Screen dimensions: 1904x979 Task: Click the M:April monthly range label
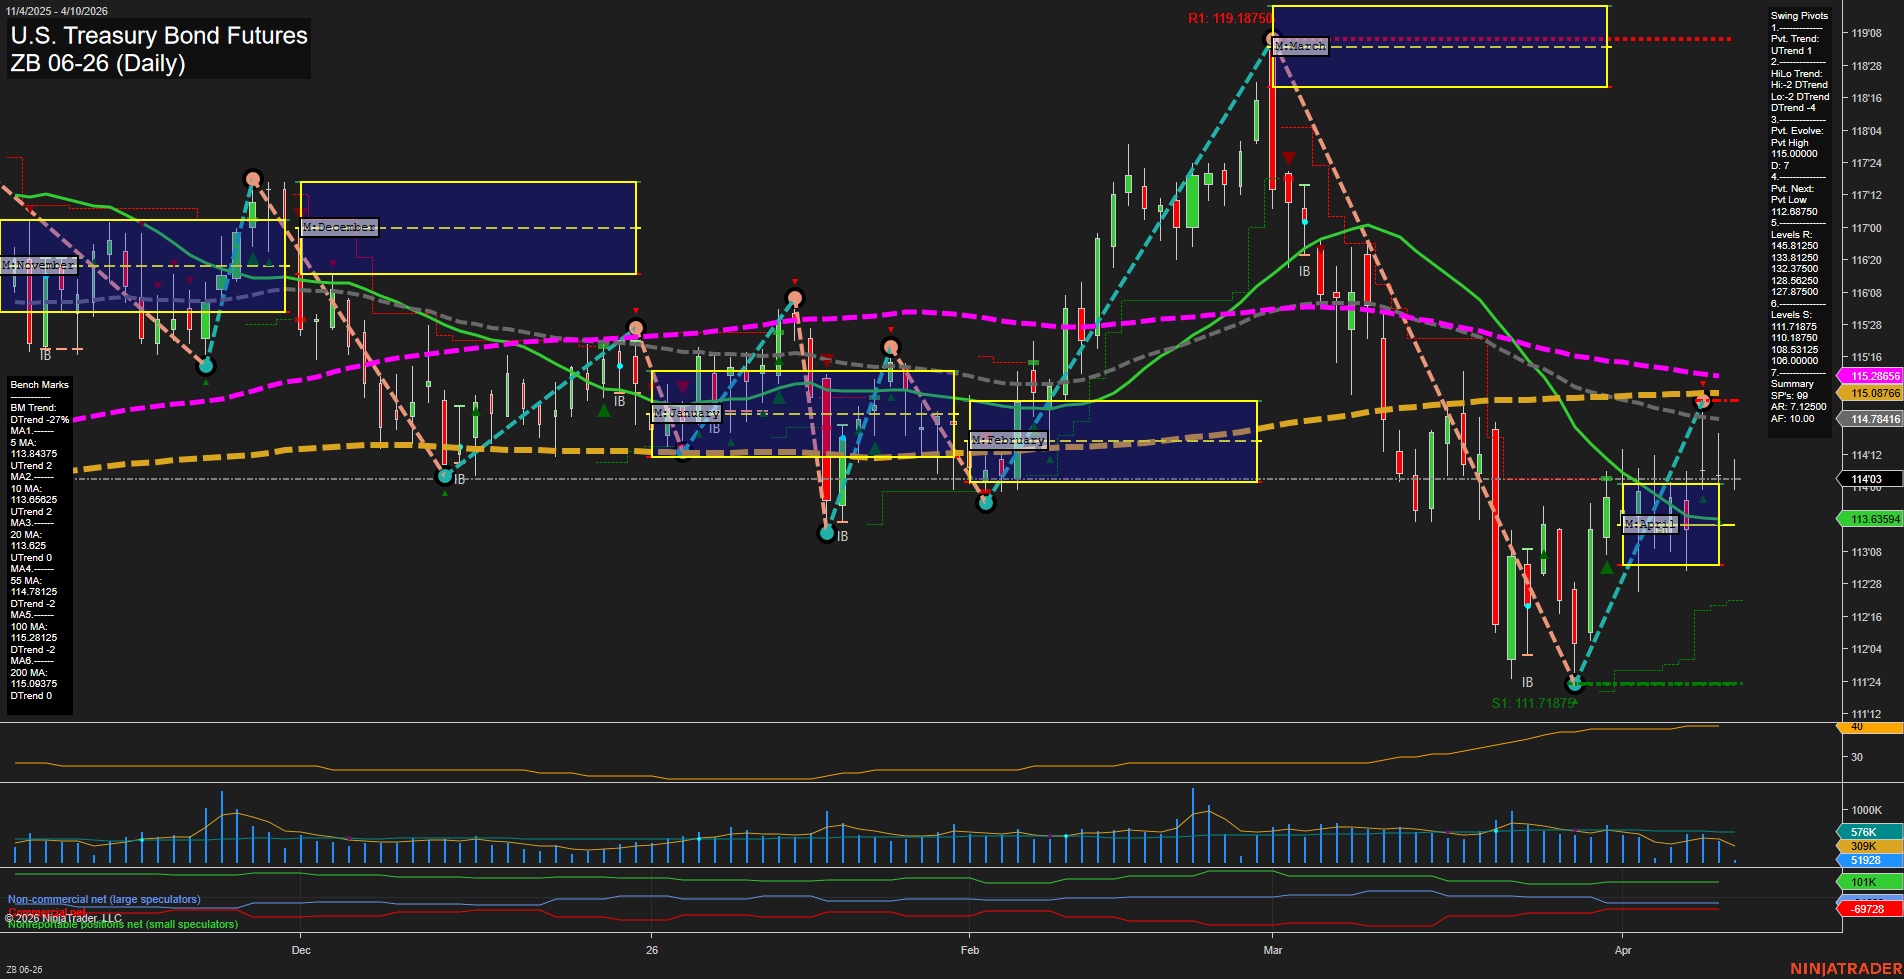1648,524
